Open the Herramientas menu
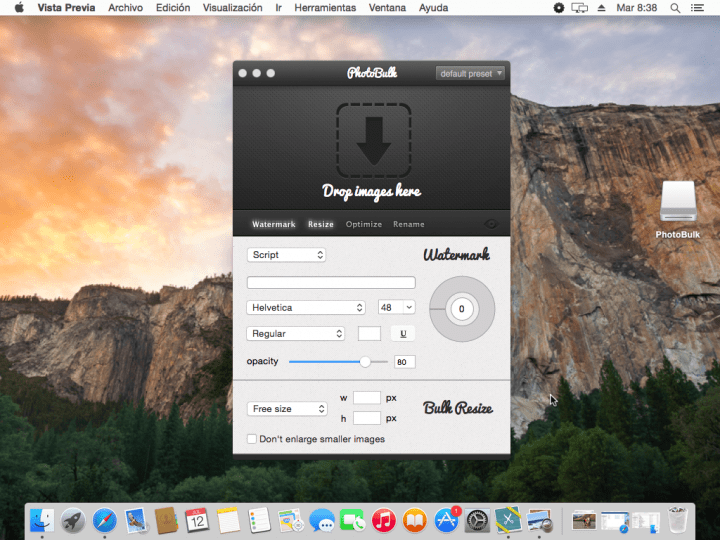Viewport: 720px width, 540px height. [325, 8]
